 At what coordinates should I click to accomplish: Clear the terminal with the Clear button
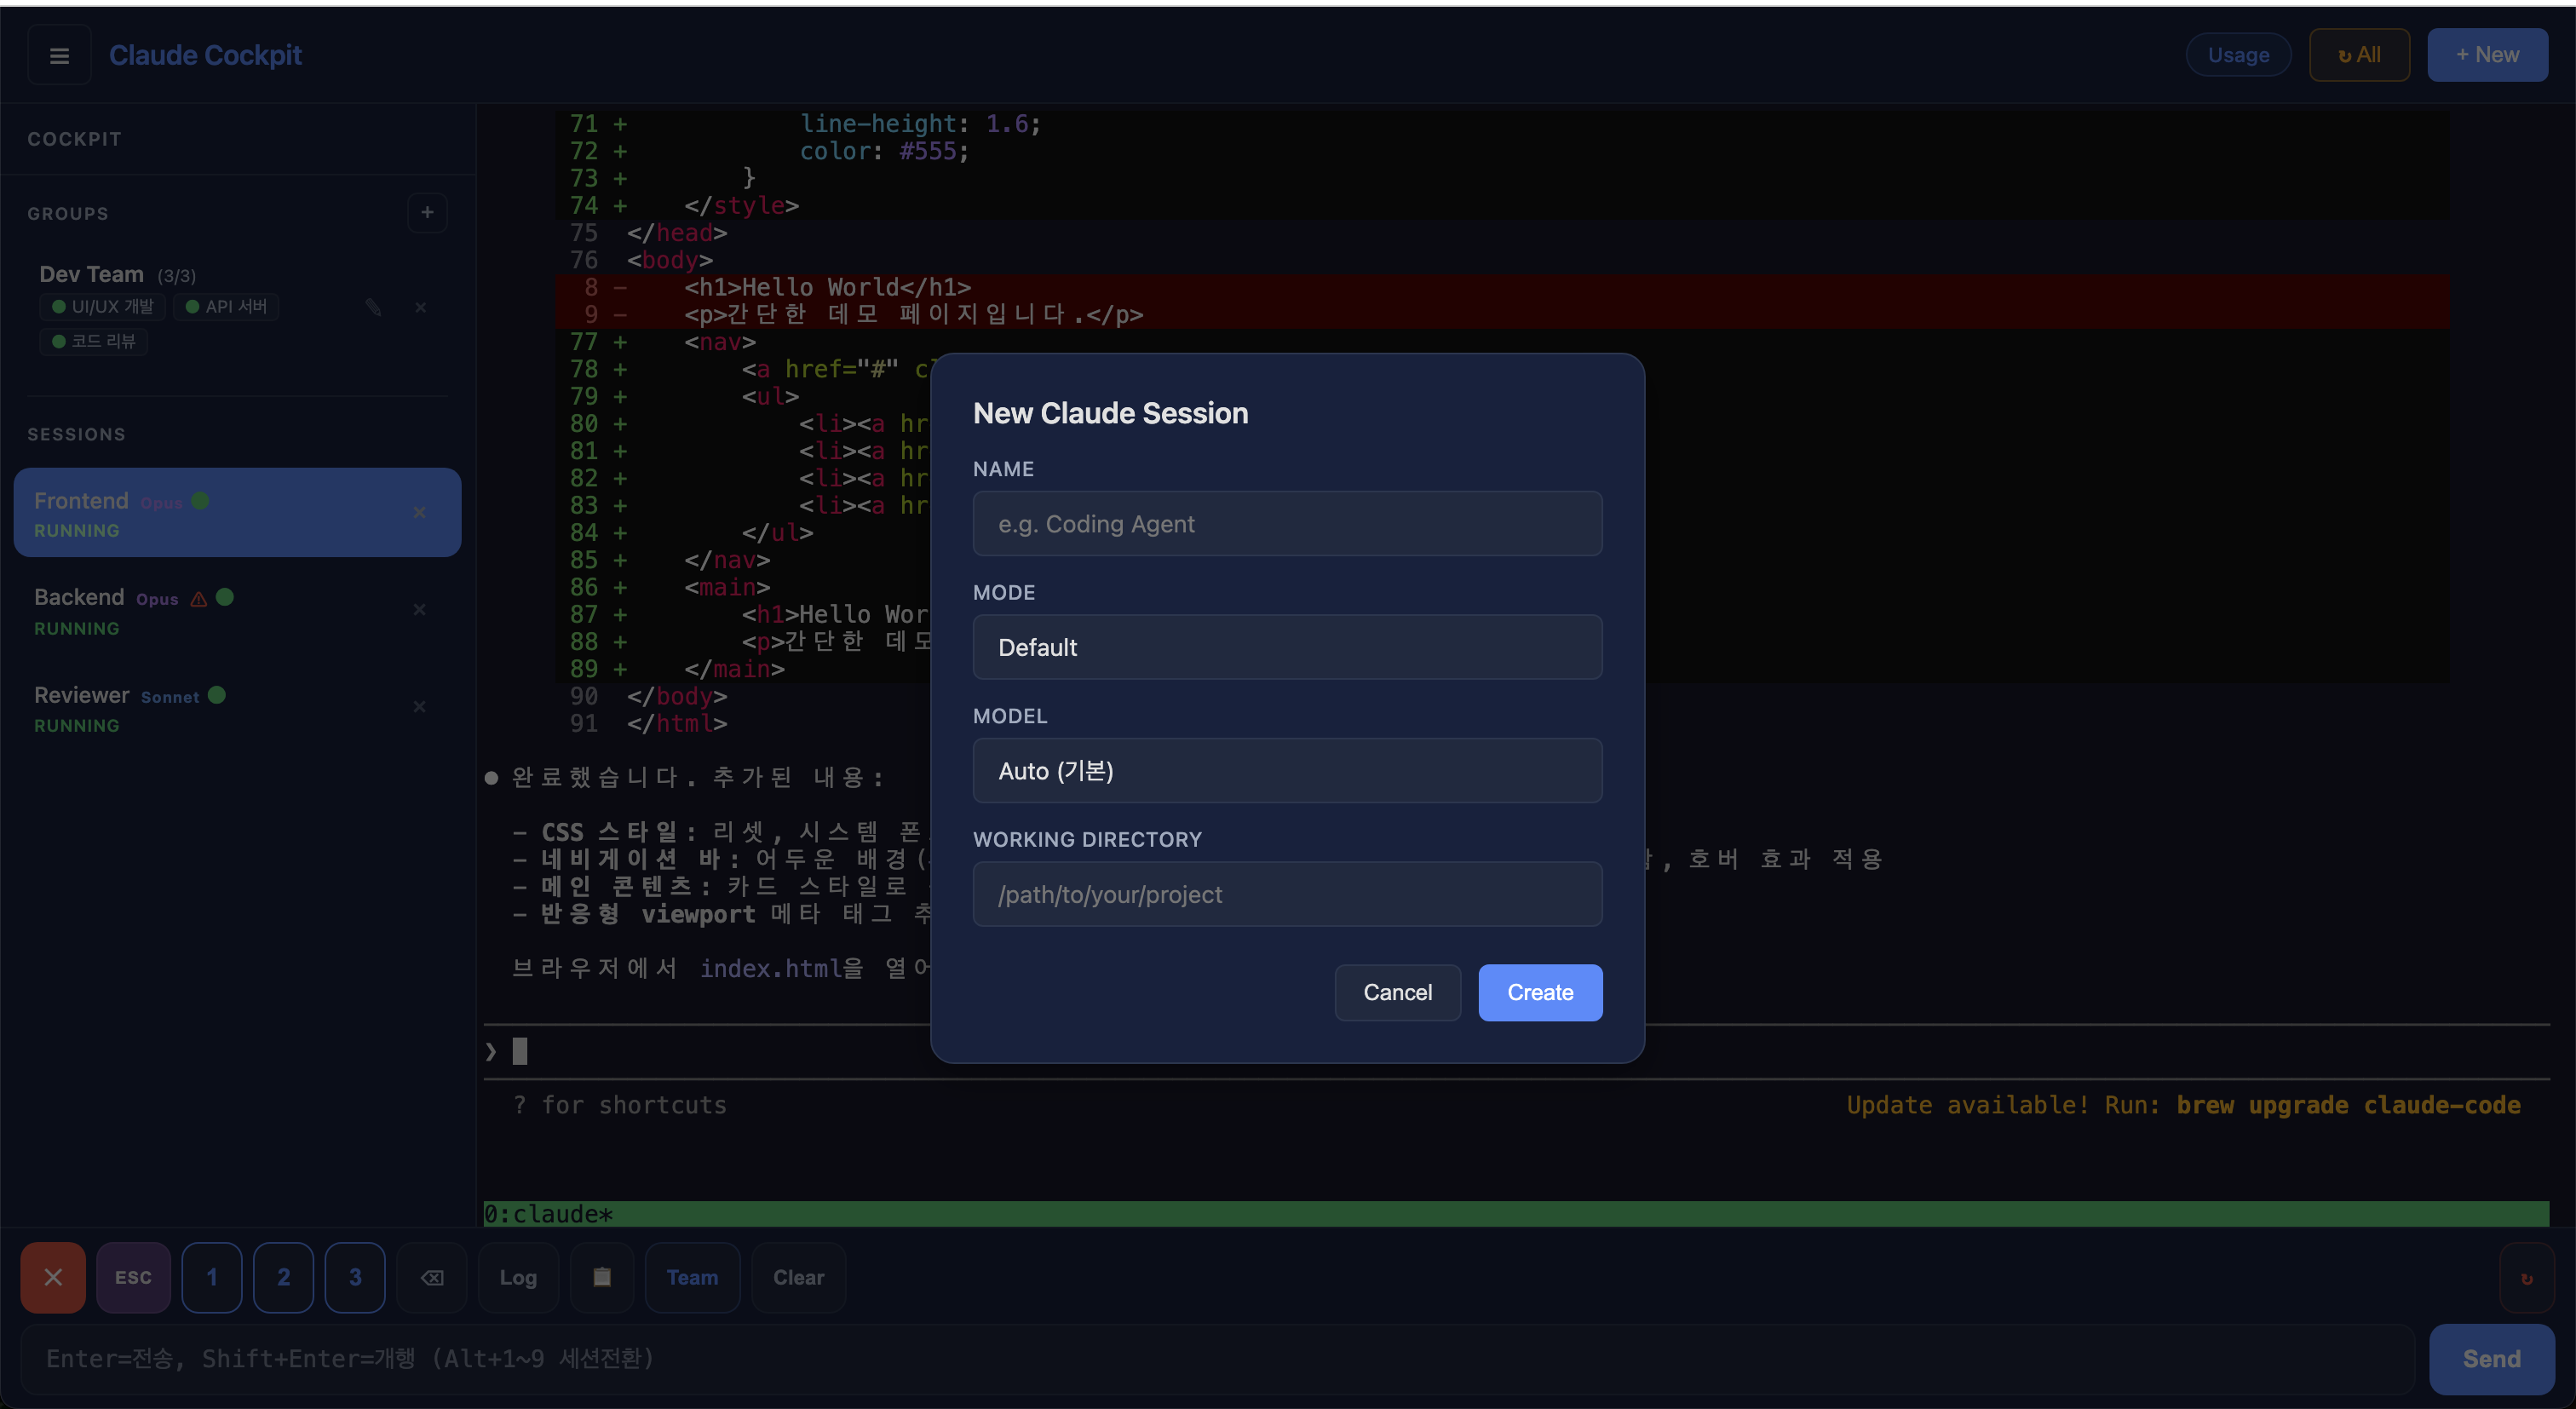click(x=798, y=1277)
